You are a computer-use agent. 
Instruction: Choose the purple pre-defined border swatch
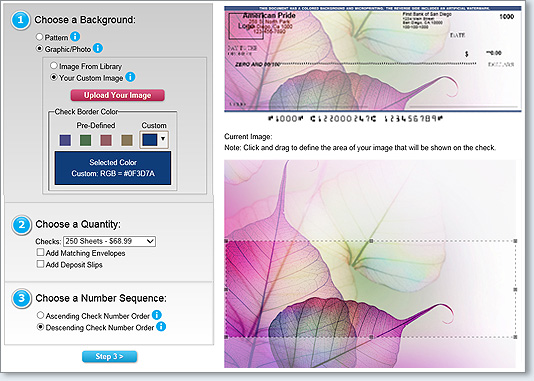(x=65, y=140)
